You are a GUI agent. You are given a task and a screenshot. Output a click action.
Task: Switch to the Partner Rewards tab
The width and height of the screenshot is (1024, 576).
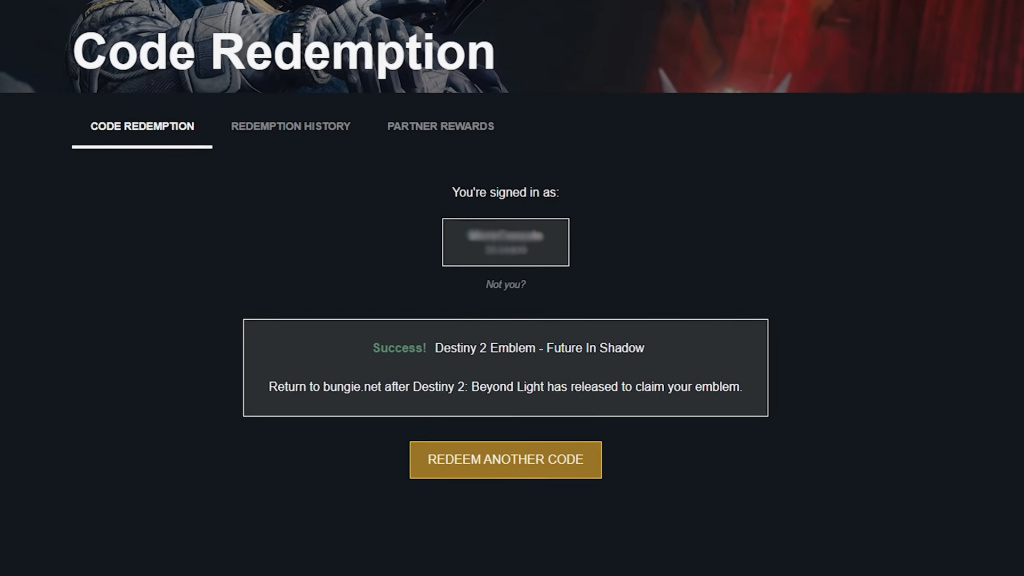440,126
